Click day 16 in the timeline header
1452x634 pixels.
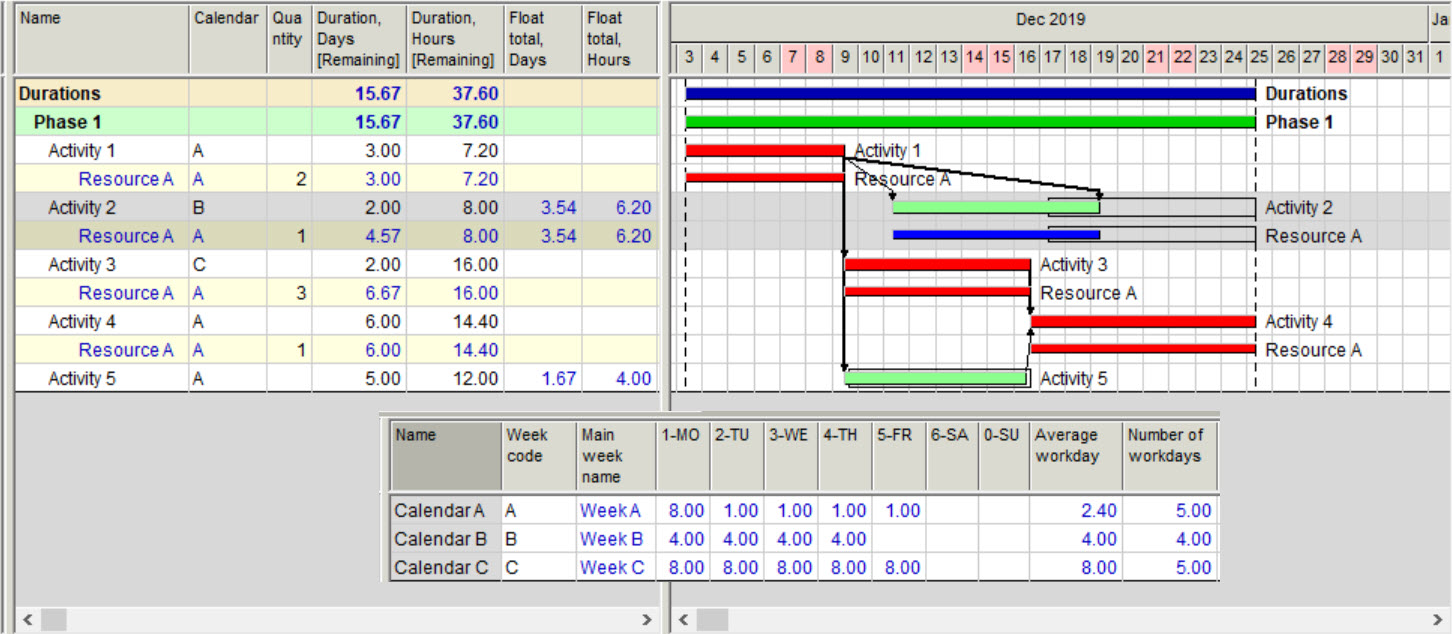tap(1027, 57)
